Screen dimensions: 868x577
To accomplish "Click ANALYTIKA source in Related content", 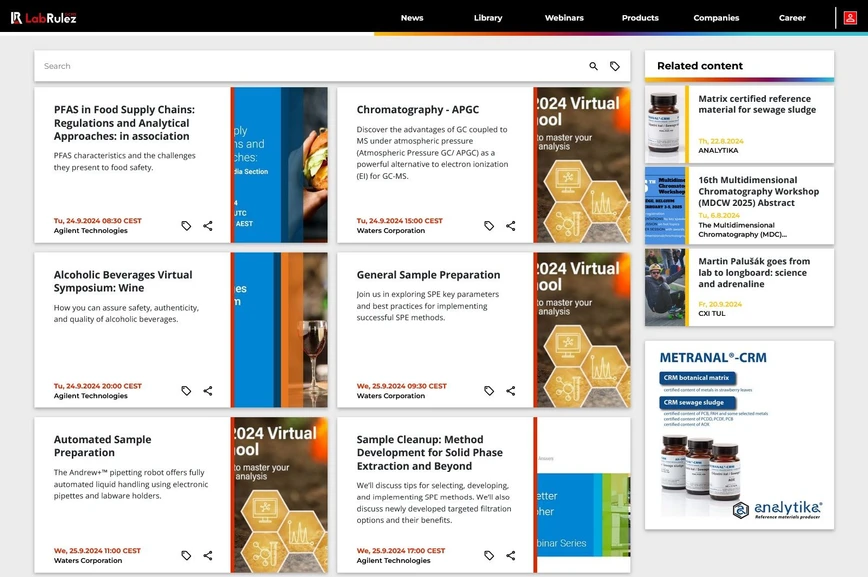I will click(718, 150).
